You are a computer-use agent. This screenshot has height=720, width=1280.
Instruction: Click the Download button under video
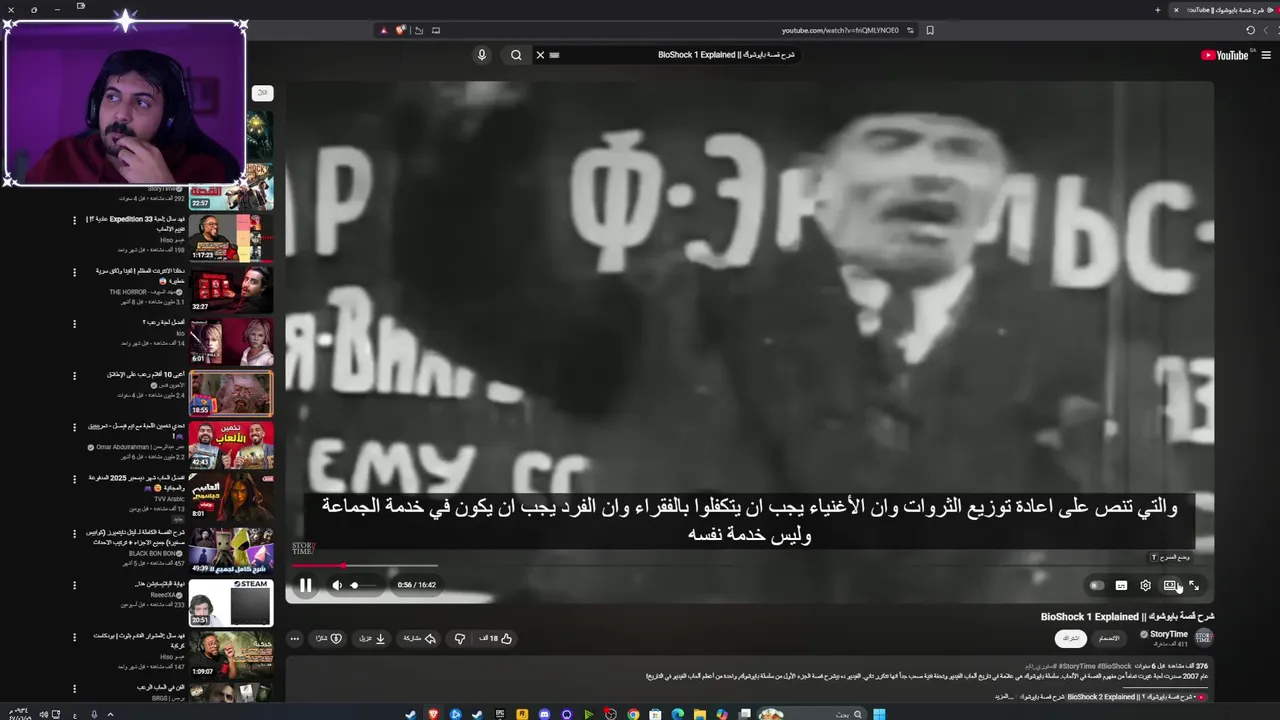(x=373, y=638)
